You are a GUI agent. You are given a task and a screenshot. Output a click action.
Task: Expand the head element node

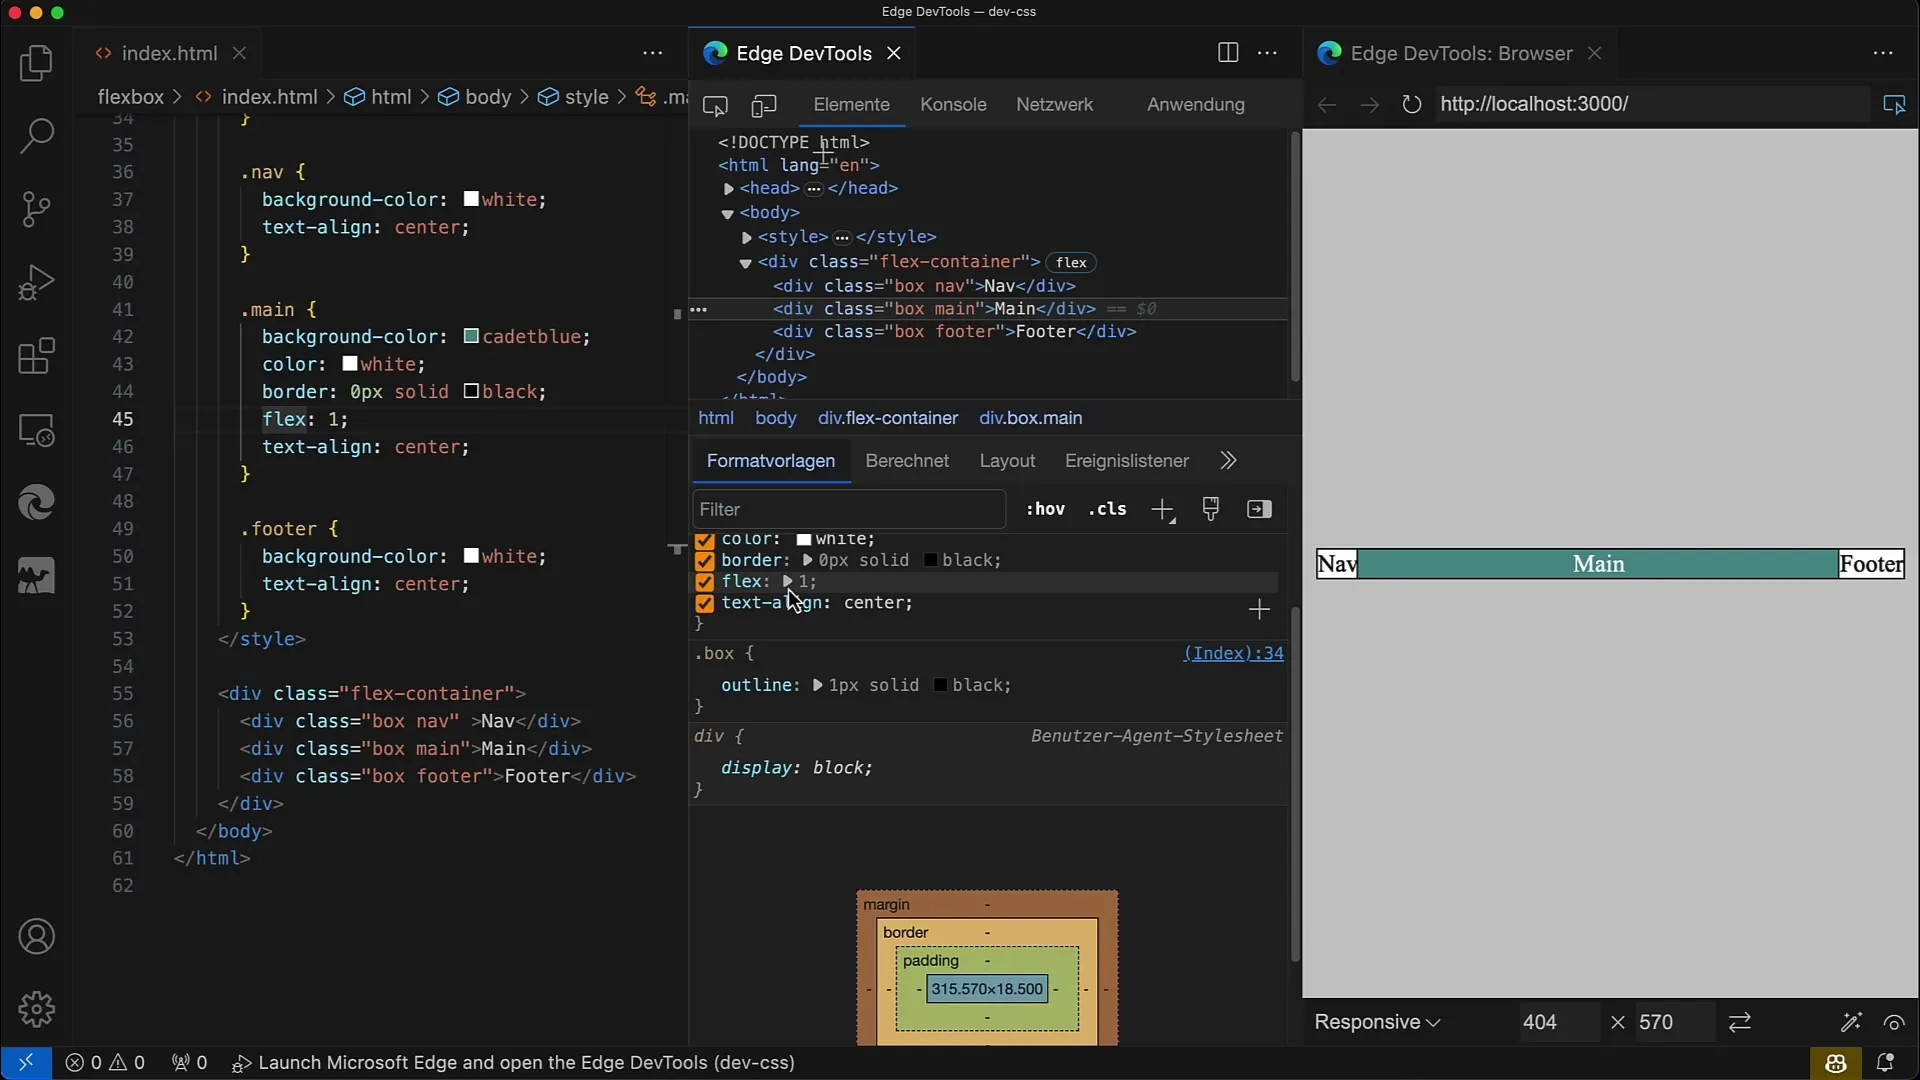(x=728, y=189)
